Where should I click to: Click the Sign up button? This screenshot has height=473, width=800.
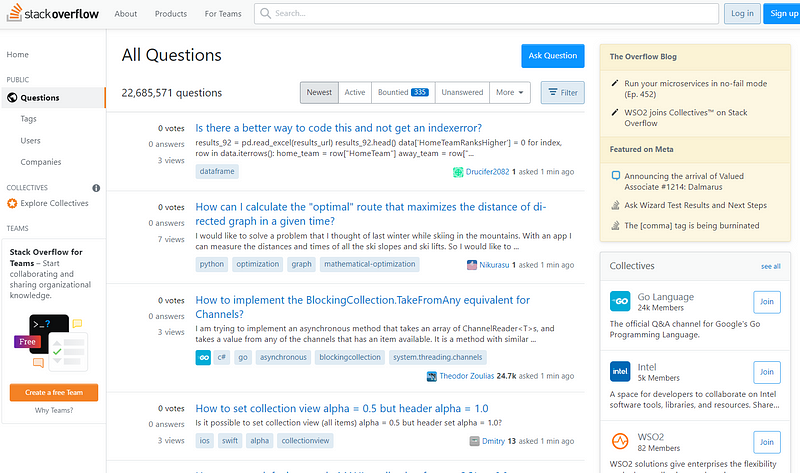point(783,13)
